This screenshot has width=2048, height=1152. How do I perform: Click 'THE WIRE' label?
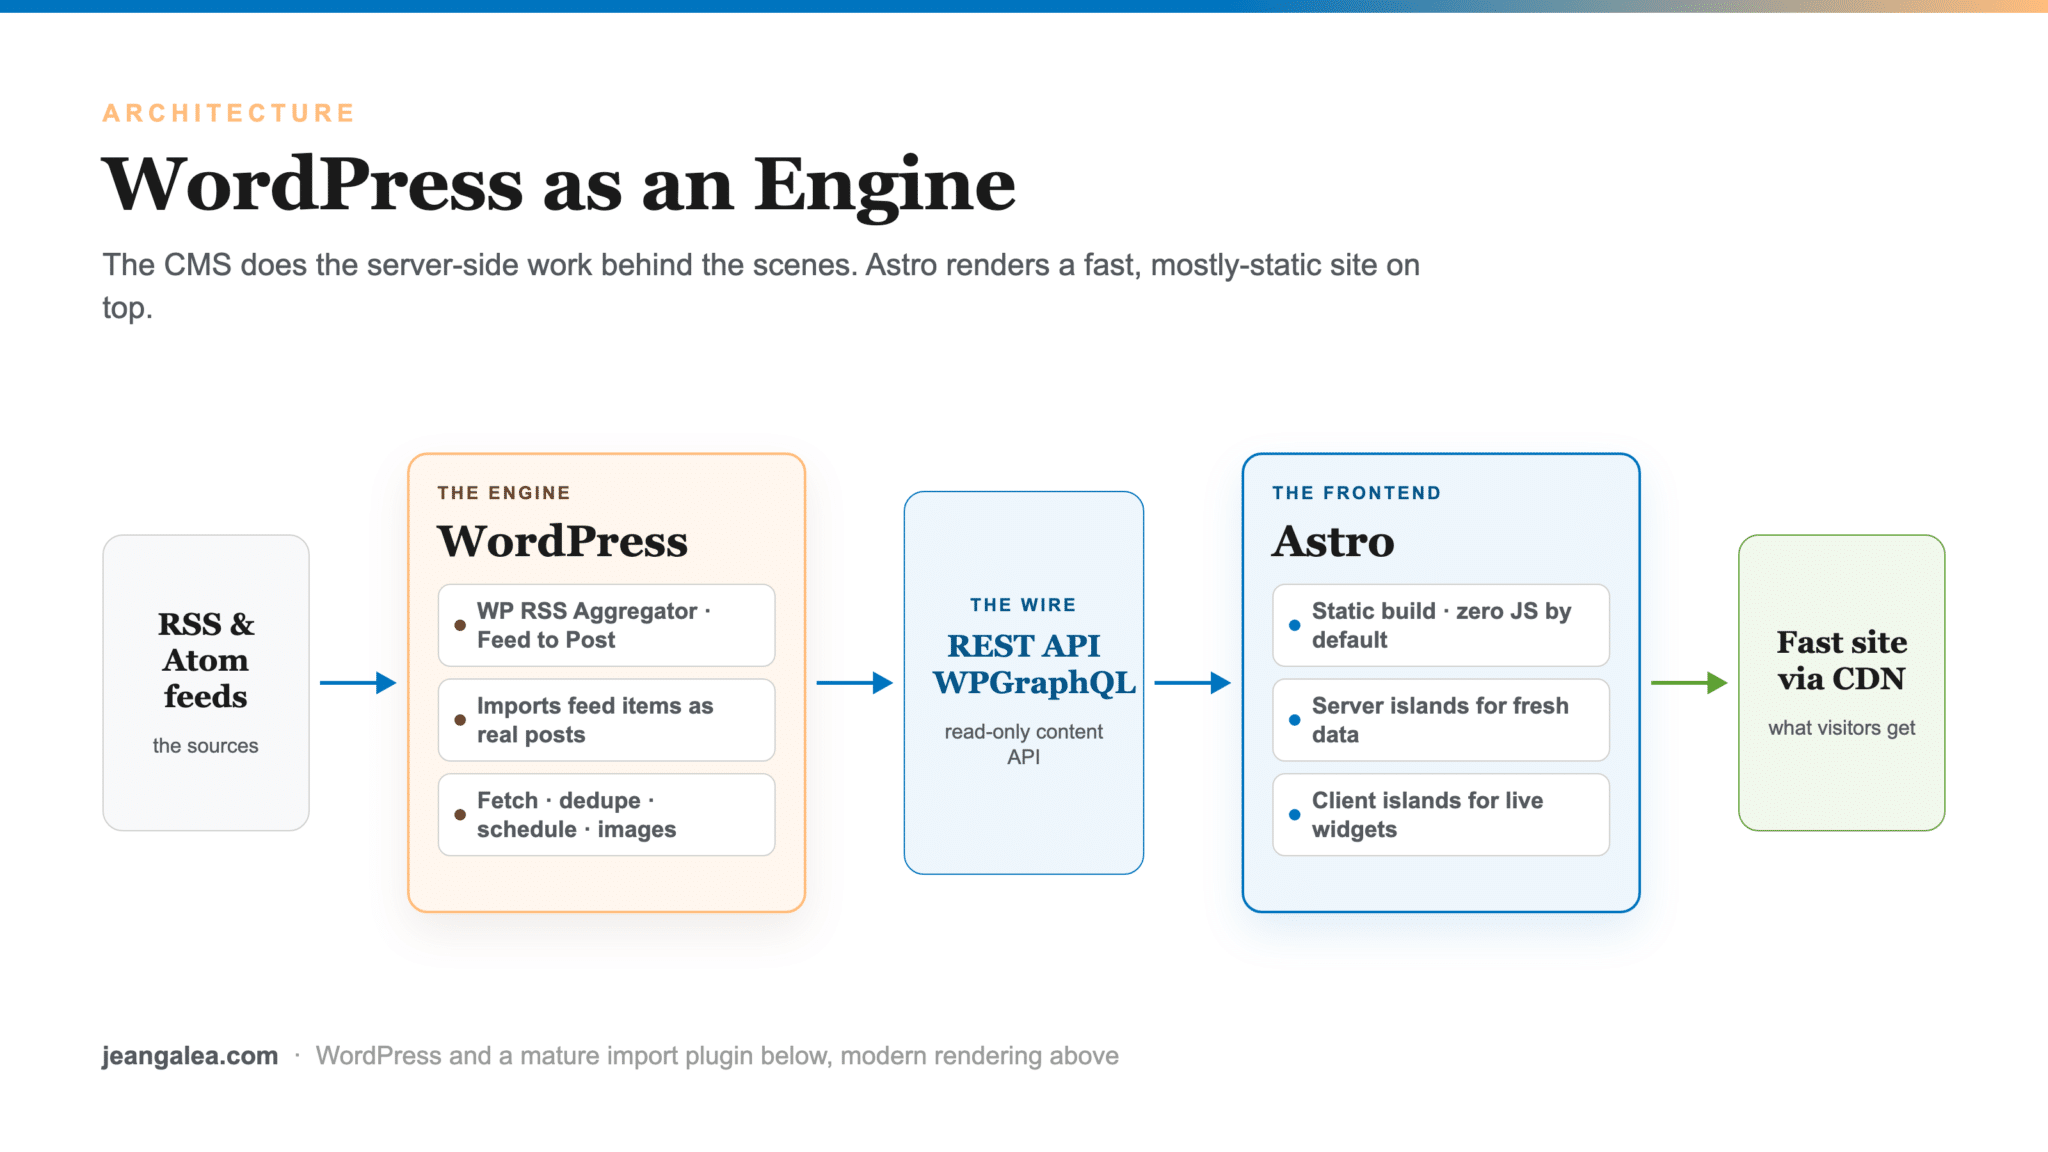[1023, 605]
